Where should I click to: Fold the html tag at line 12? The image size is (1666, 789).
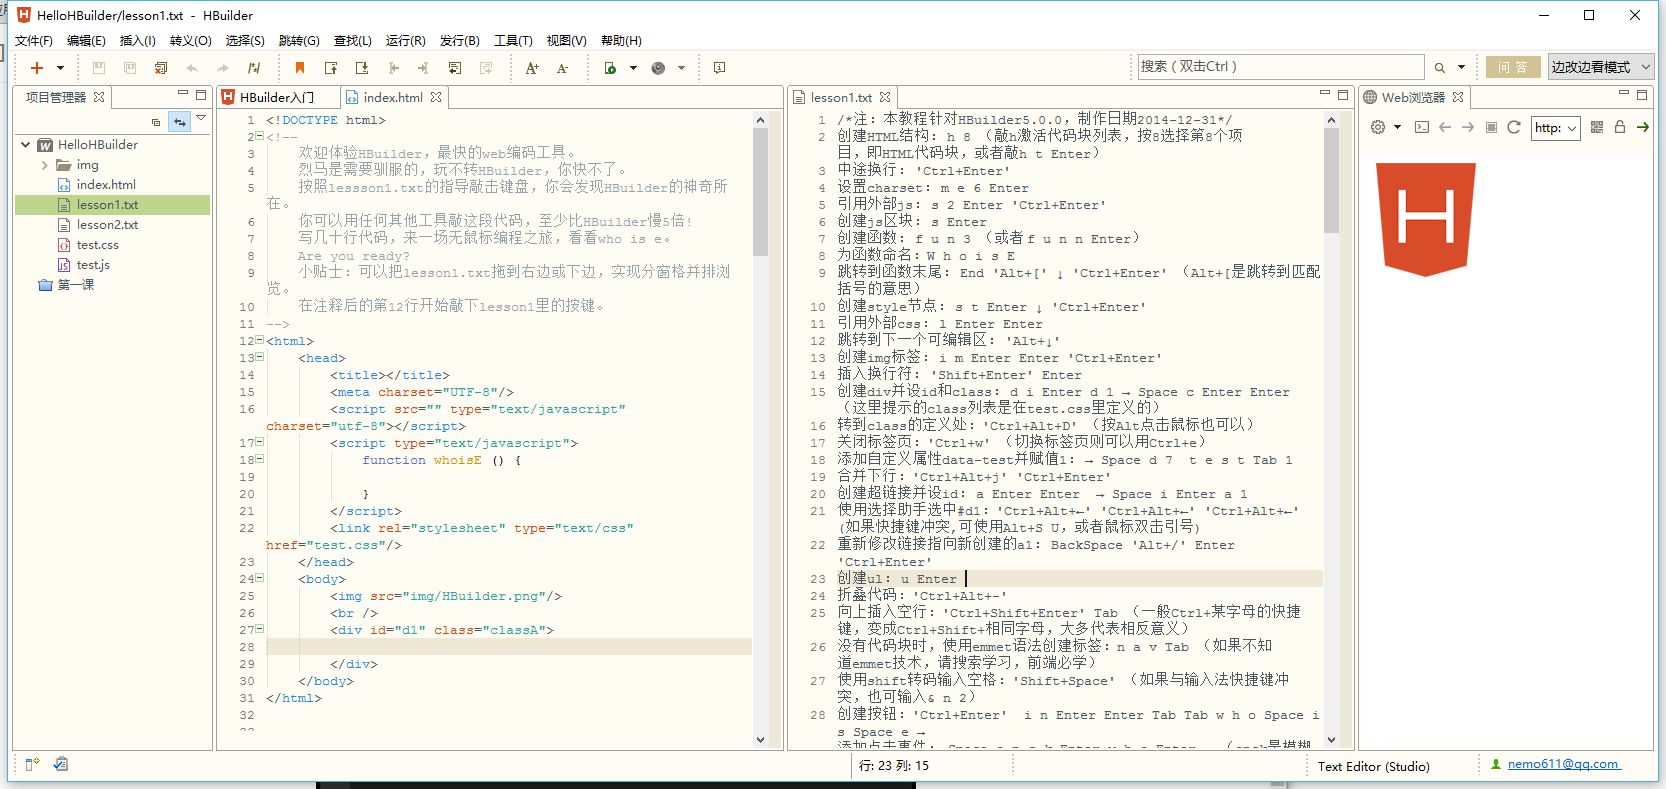[260, 340]
